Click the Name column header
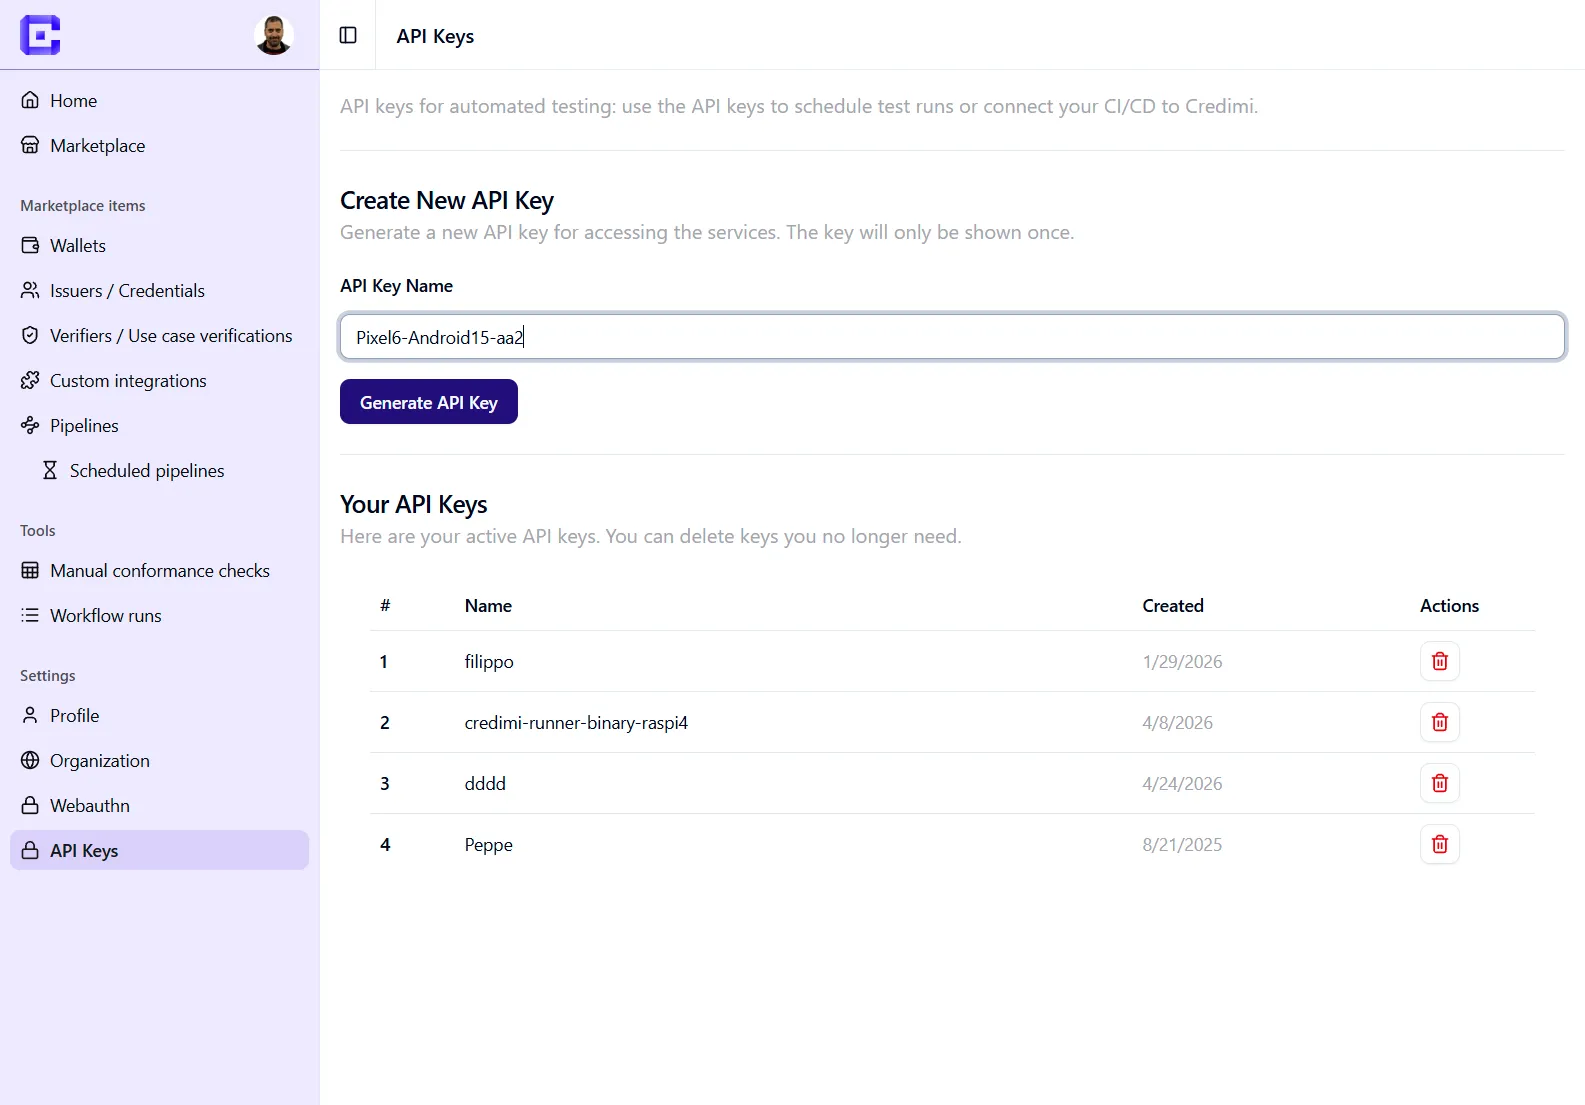This screenshot has height=1105, width=1585. coord(488,605)
